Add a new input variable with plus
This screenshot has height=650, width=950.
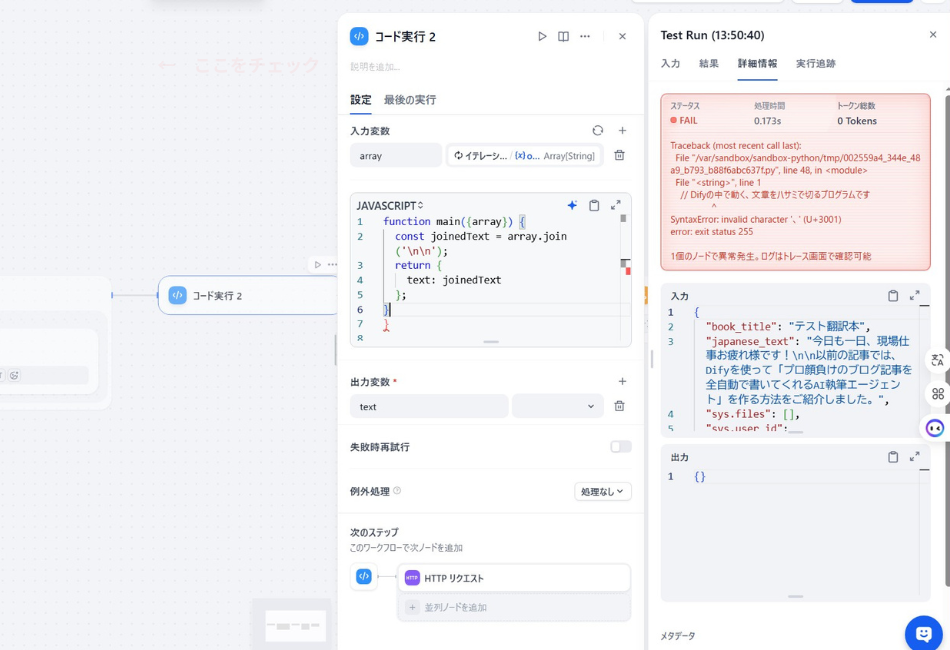click(622, 131)
